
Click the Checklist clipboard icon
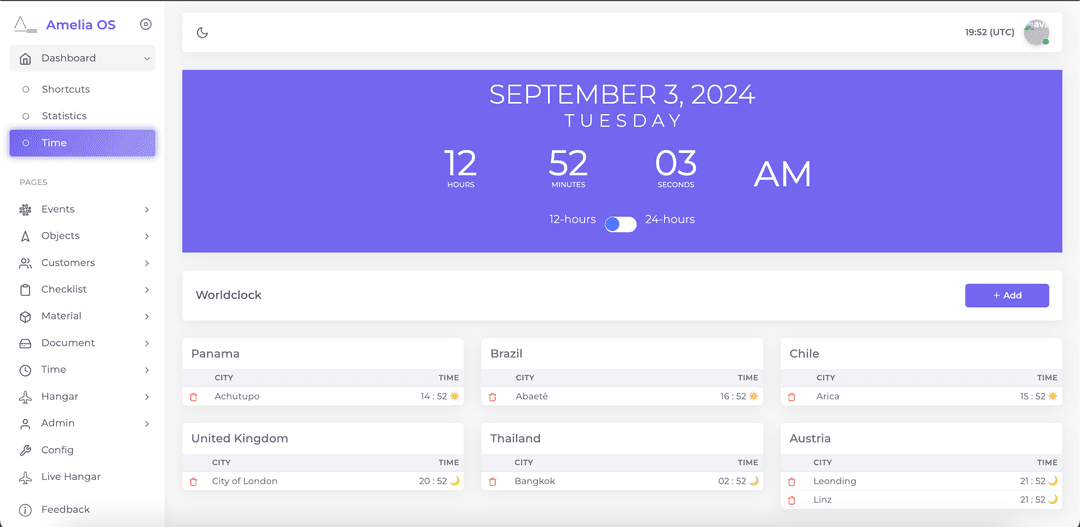(25, 290)
